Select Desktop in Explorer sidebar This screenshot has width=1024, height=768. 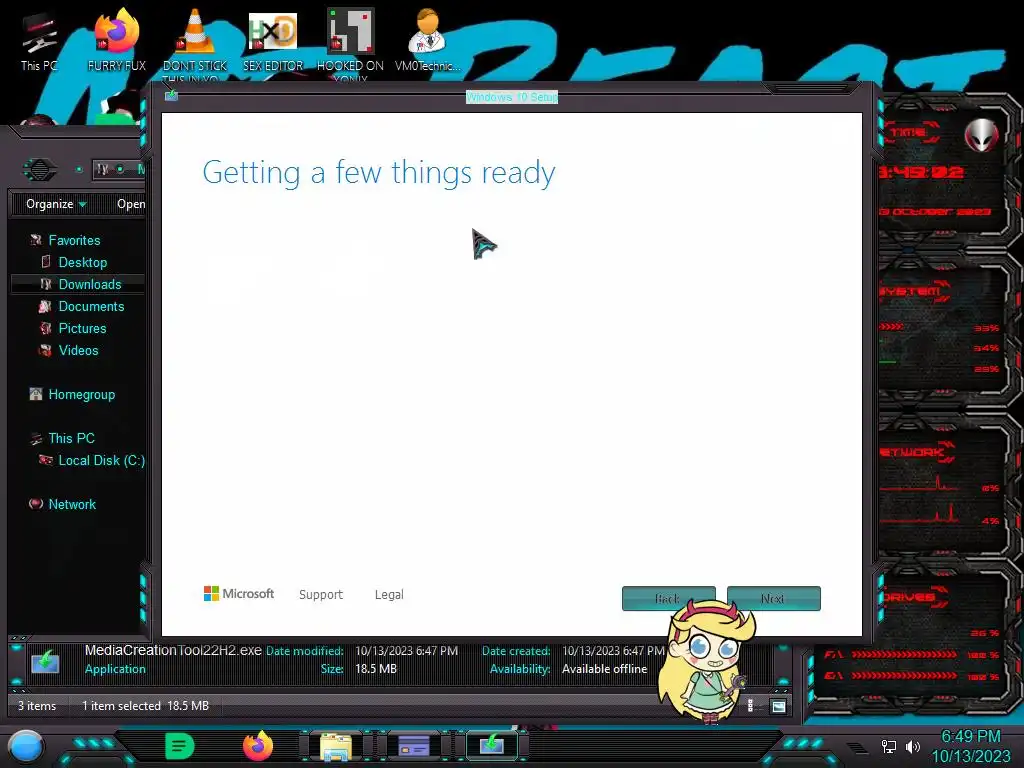(x=82, y=263)
